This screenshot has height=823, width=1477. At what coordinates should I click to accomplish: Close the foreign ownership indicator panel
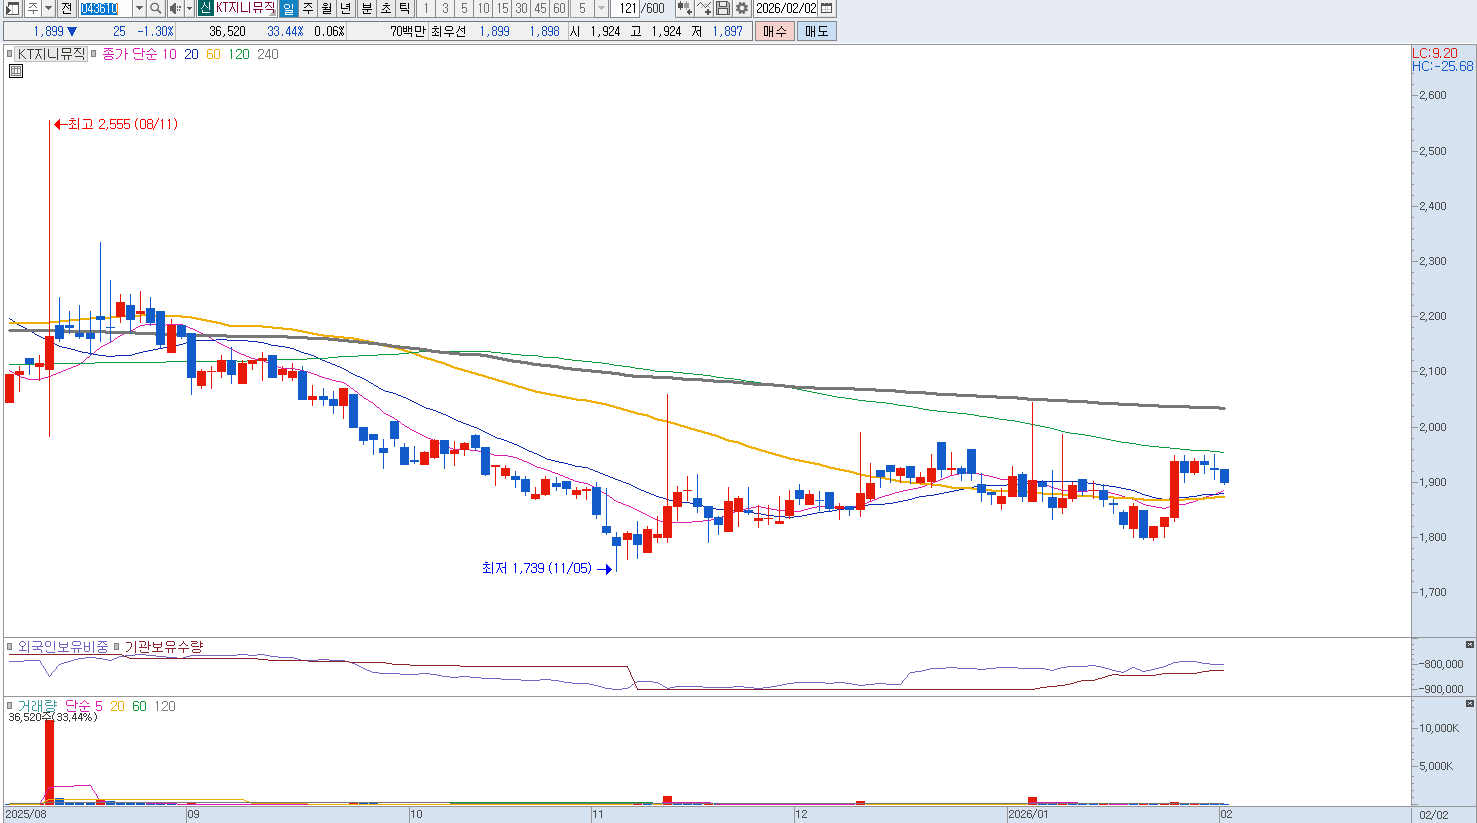point(1469,644)
